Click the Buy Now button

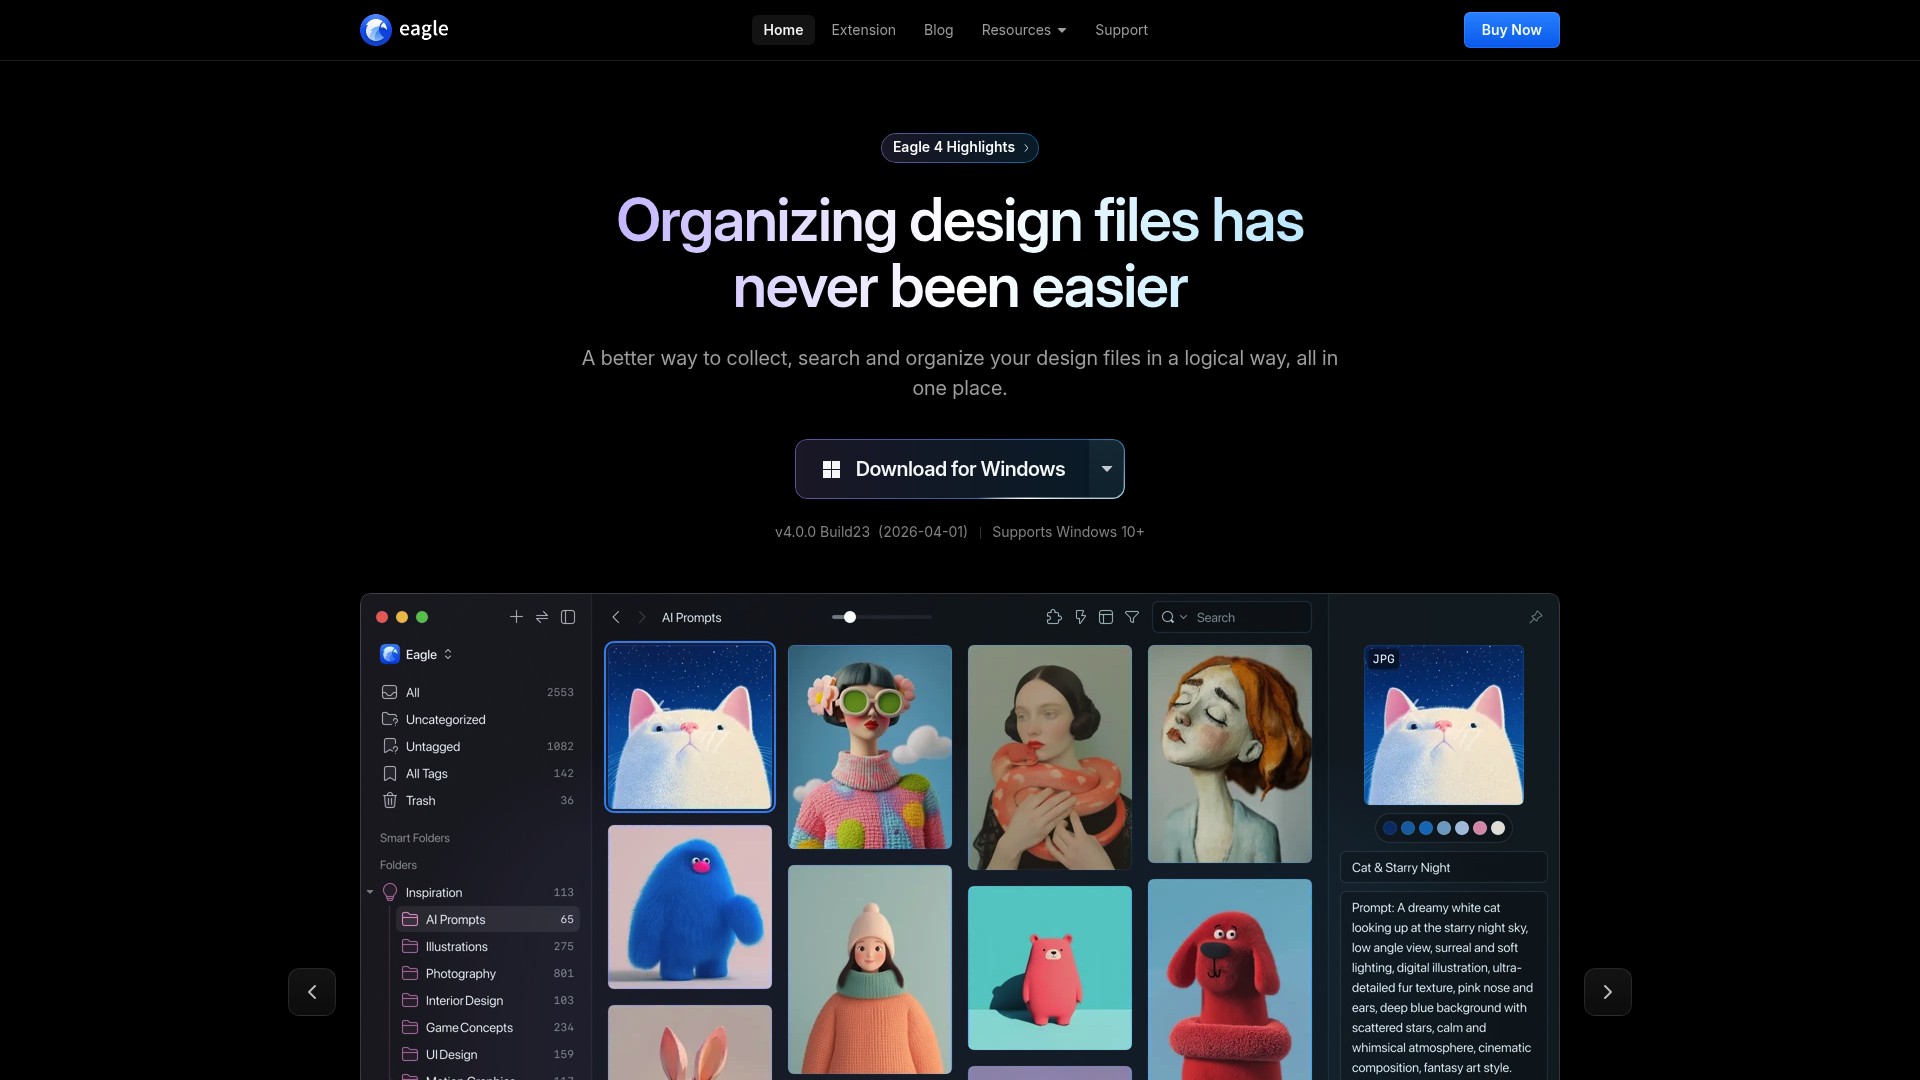(x=1511, y=30)
